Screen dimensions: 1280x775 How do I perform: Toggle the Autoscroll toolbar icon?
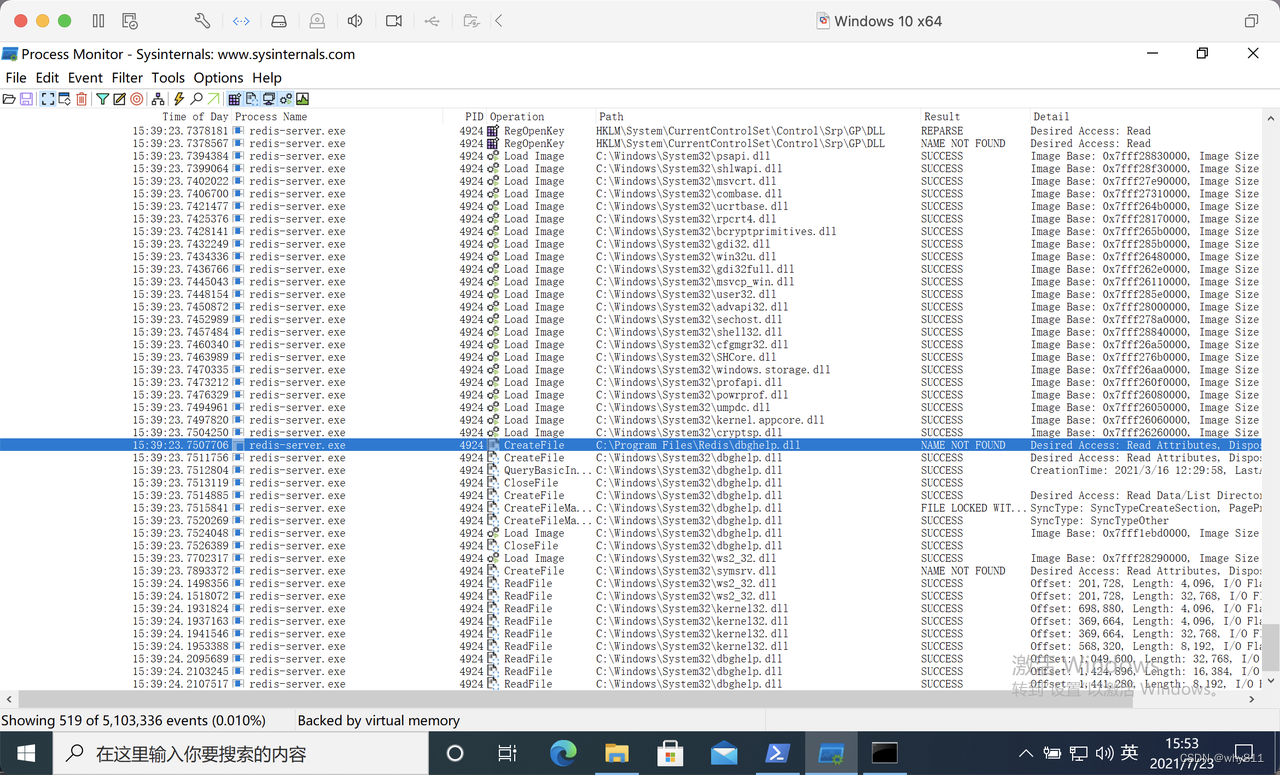pos(64,99)
